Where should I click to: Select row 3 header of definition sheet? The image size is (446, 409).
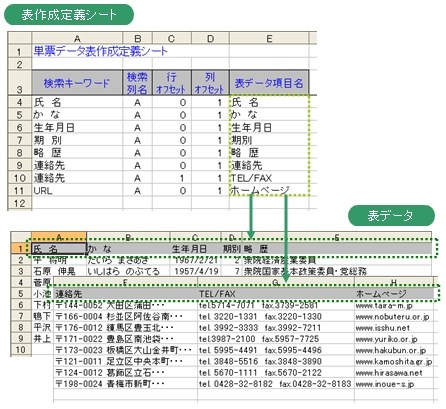coord(19,82)
